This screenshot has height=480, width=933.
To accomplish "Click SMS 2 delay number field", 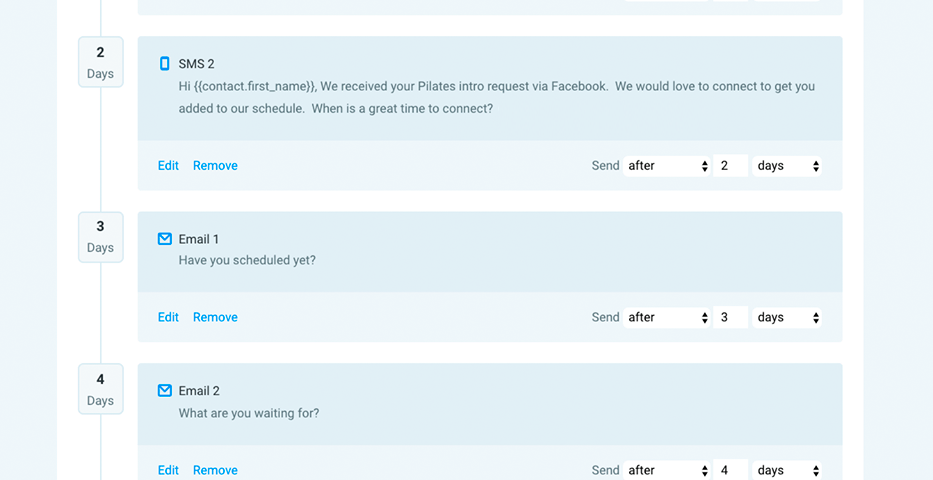I will 731,166.
